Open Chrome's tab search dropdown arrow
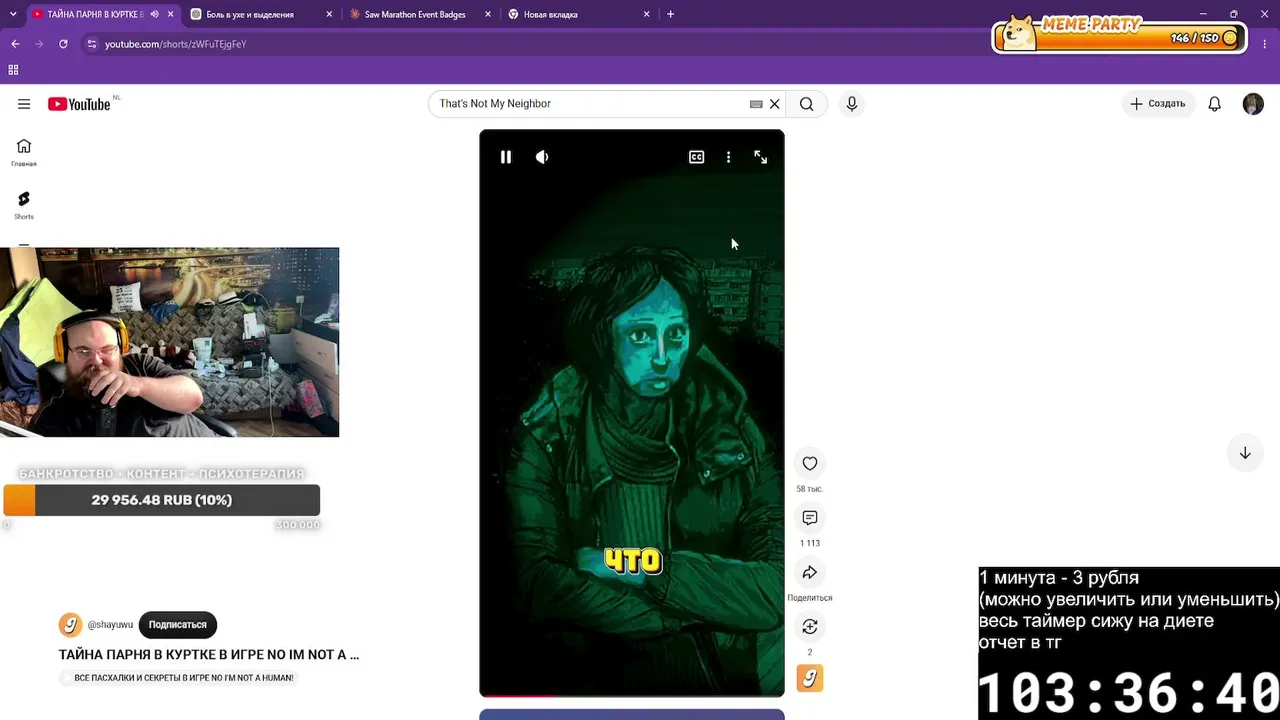This screenshot has width=1280, height=720. point(13,14)
